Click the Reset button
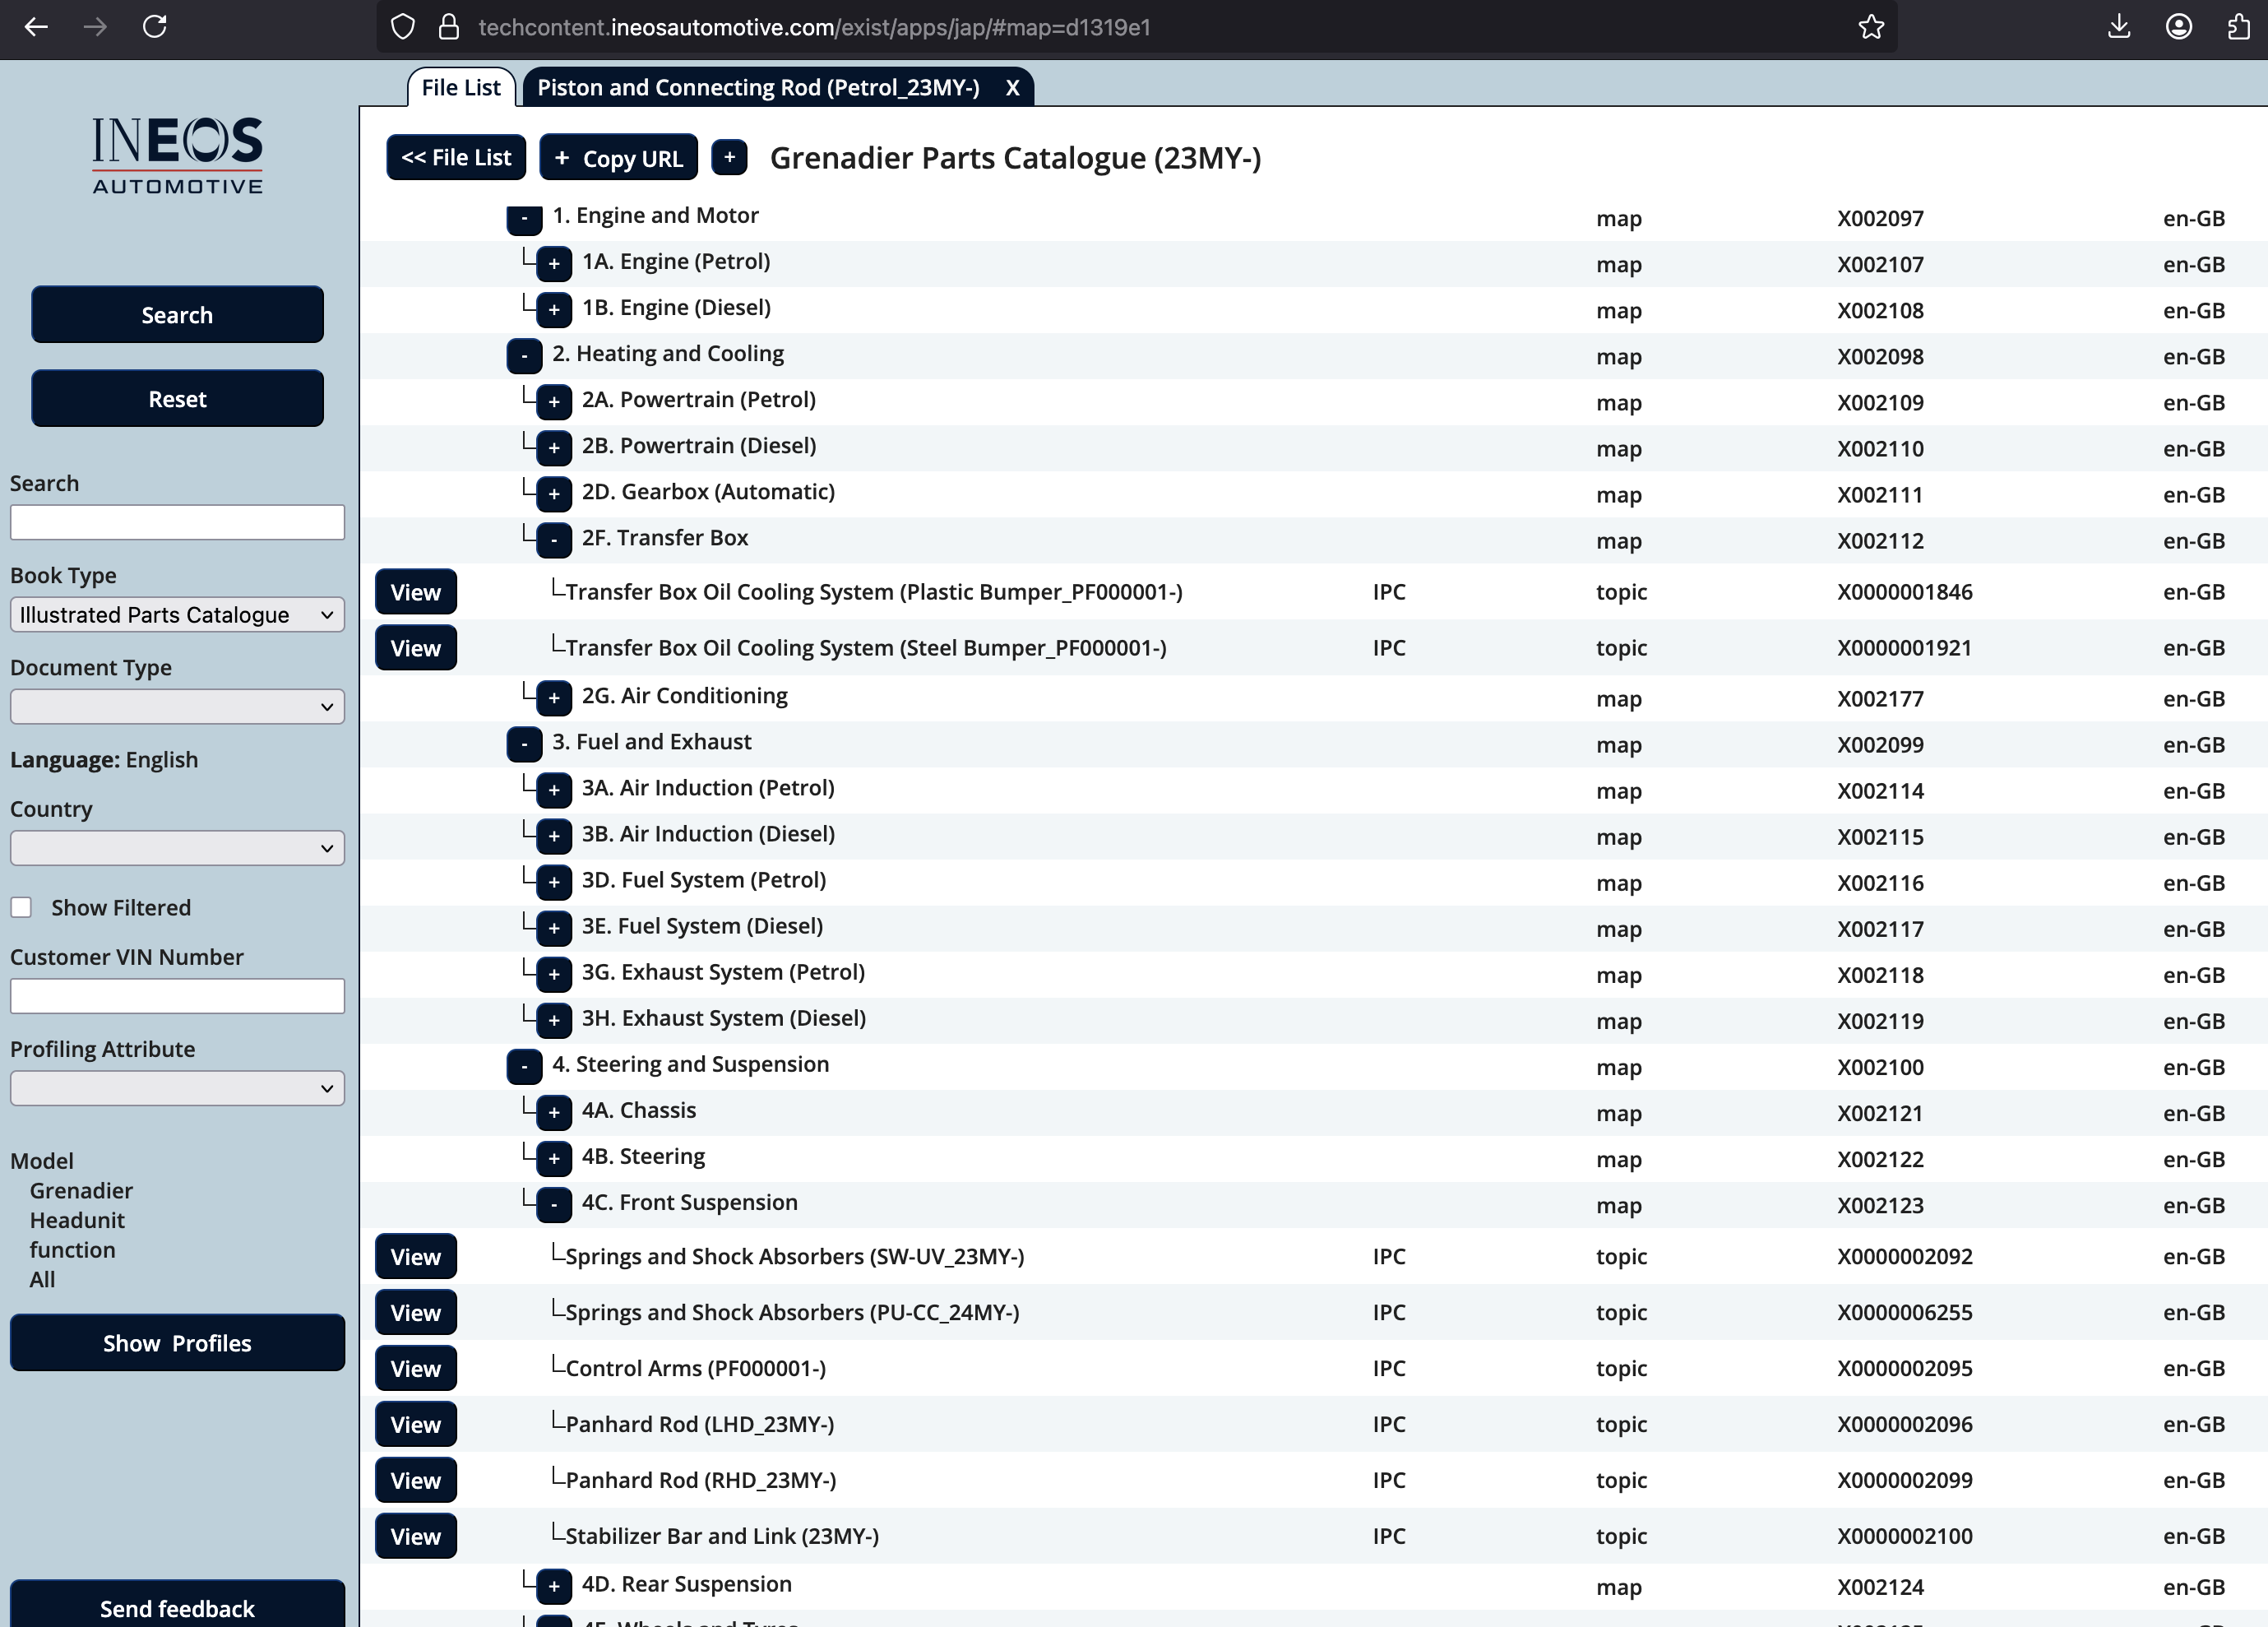Image resolution: width=2268 pixels, height=1627 pixels. click(177, 399)
